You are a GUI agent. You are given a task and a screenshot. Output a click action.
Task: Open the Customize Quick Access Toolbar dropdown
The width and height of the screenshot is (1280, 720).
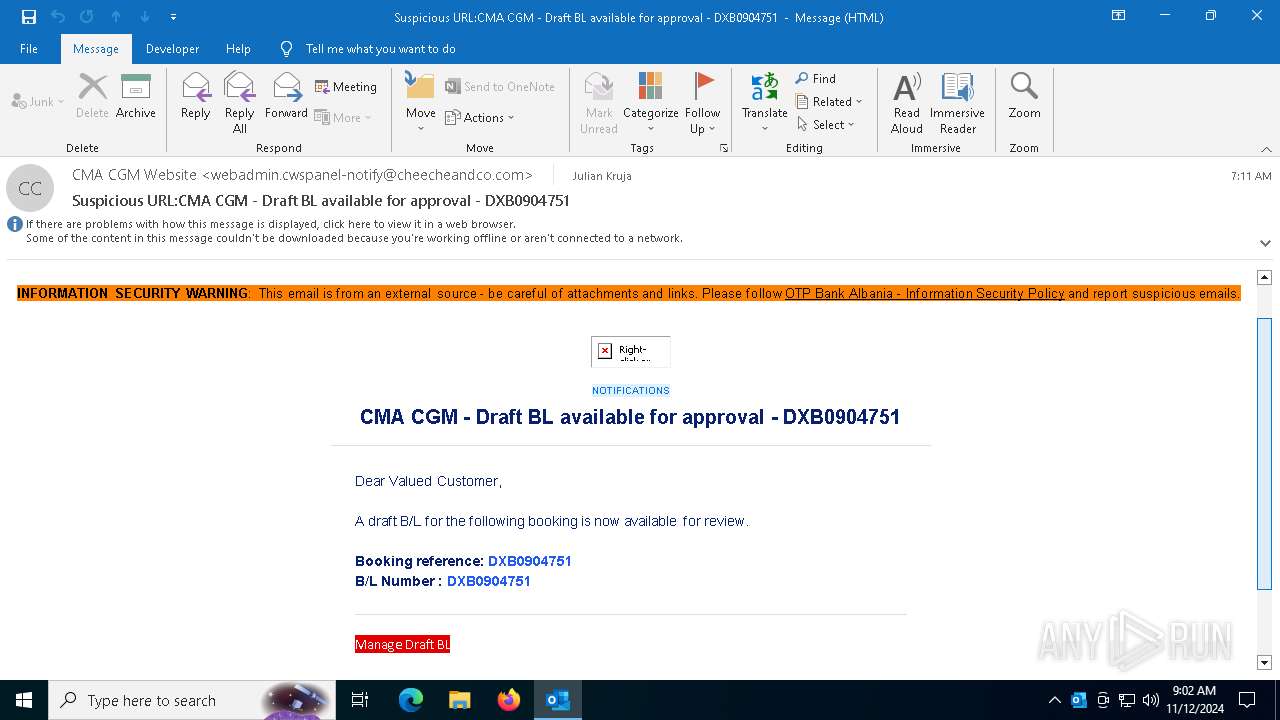pos(174,17)
